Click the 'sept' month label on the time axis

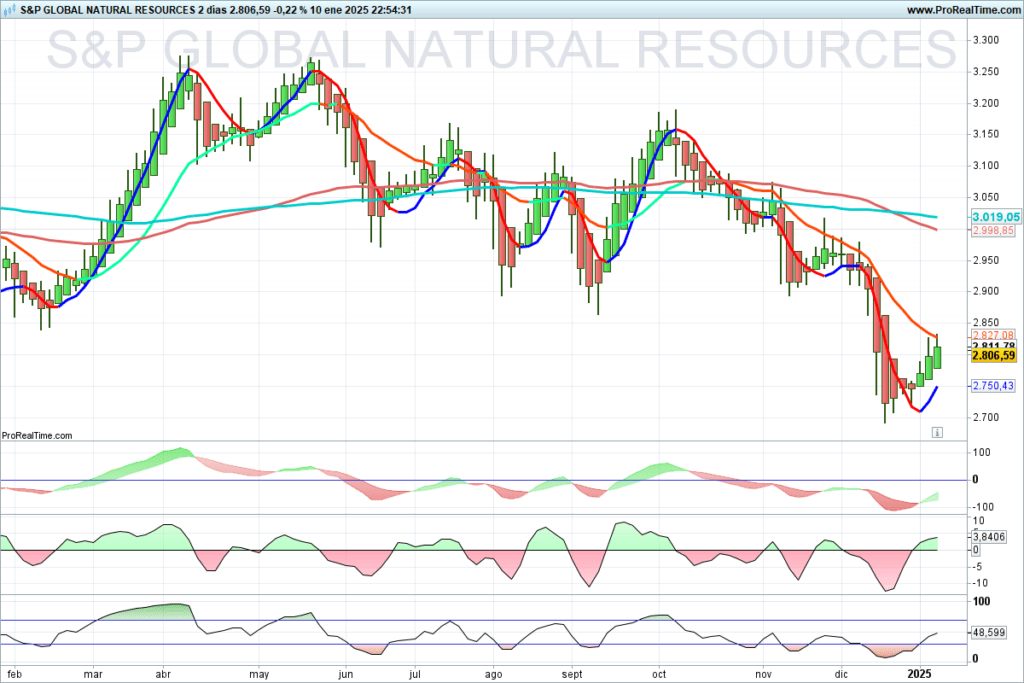572,674
